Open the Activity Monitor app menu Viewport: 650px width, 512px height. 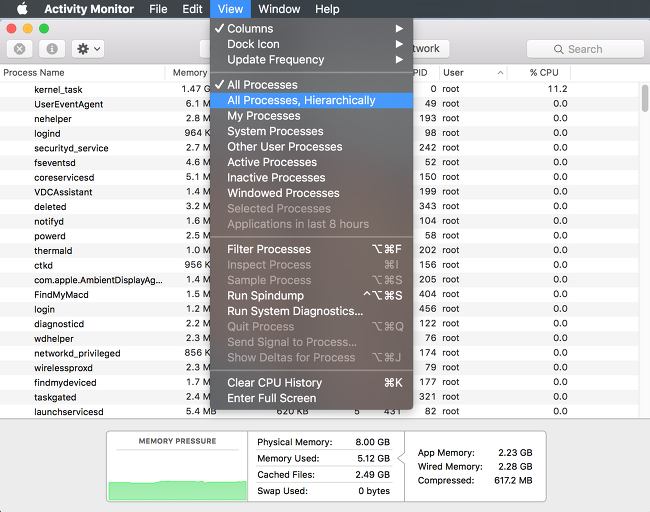pyautogui.click(x=89, y=9)
